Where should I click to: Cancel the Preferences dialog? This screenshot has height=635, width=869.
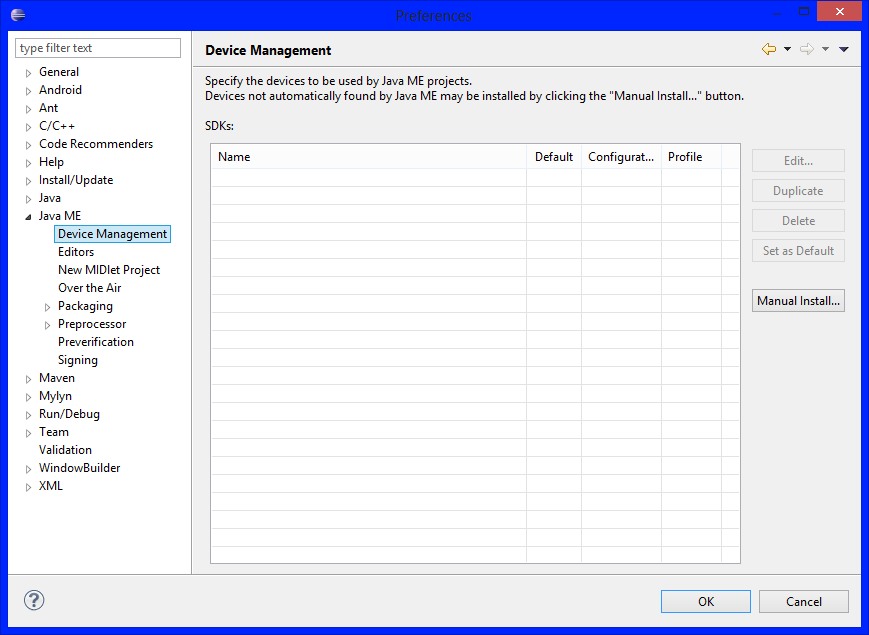coord(803,601)
